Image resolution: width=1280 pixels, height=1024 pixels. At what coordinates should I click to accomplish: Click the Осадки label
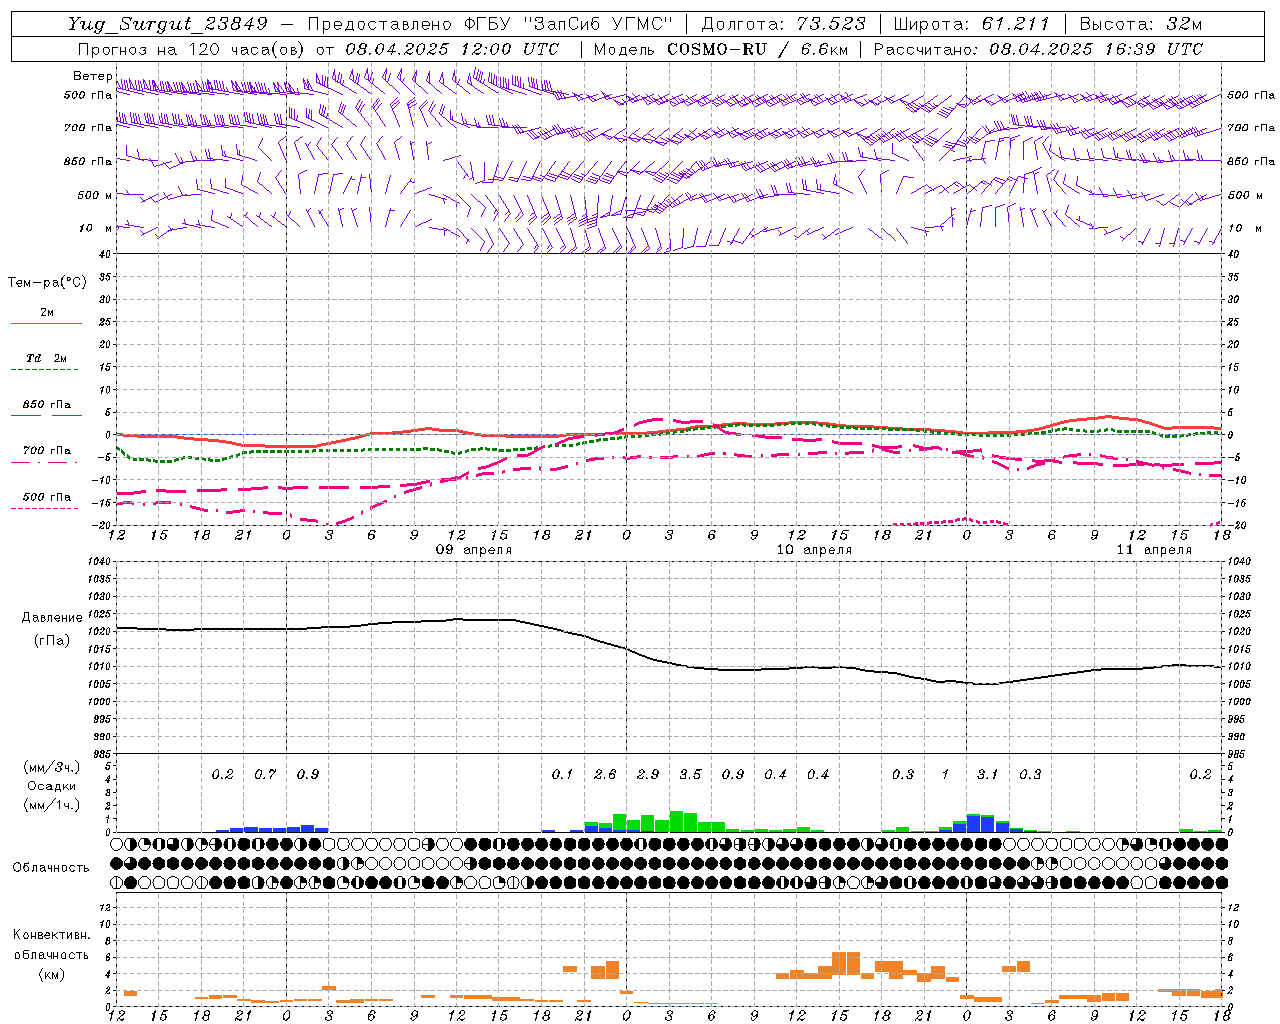(x=50, y=786)
